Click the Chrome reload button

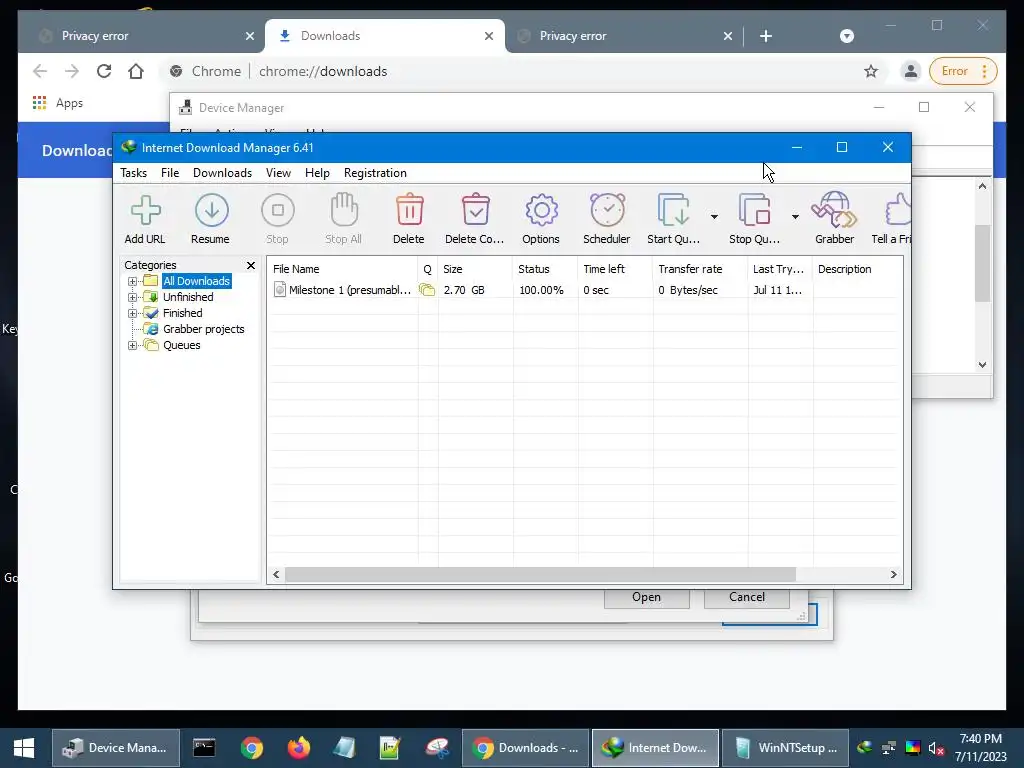click(104, 71)
